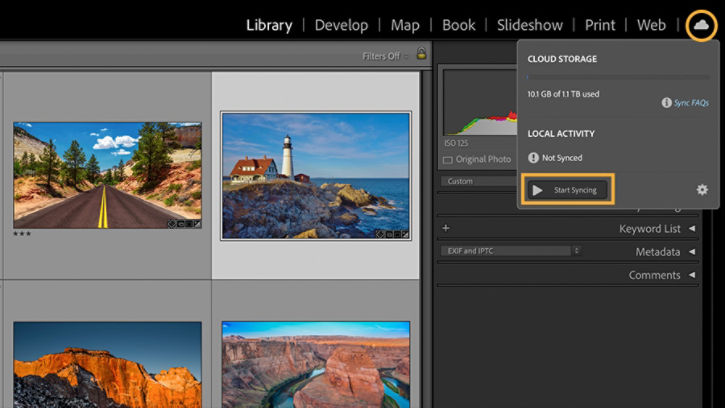The image size is (725, 408).
Task: Click the first badge on road photo
Action: click(172, 224)
